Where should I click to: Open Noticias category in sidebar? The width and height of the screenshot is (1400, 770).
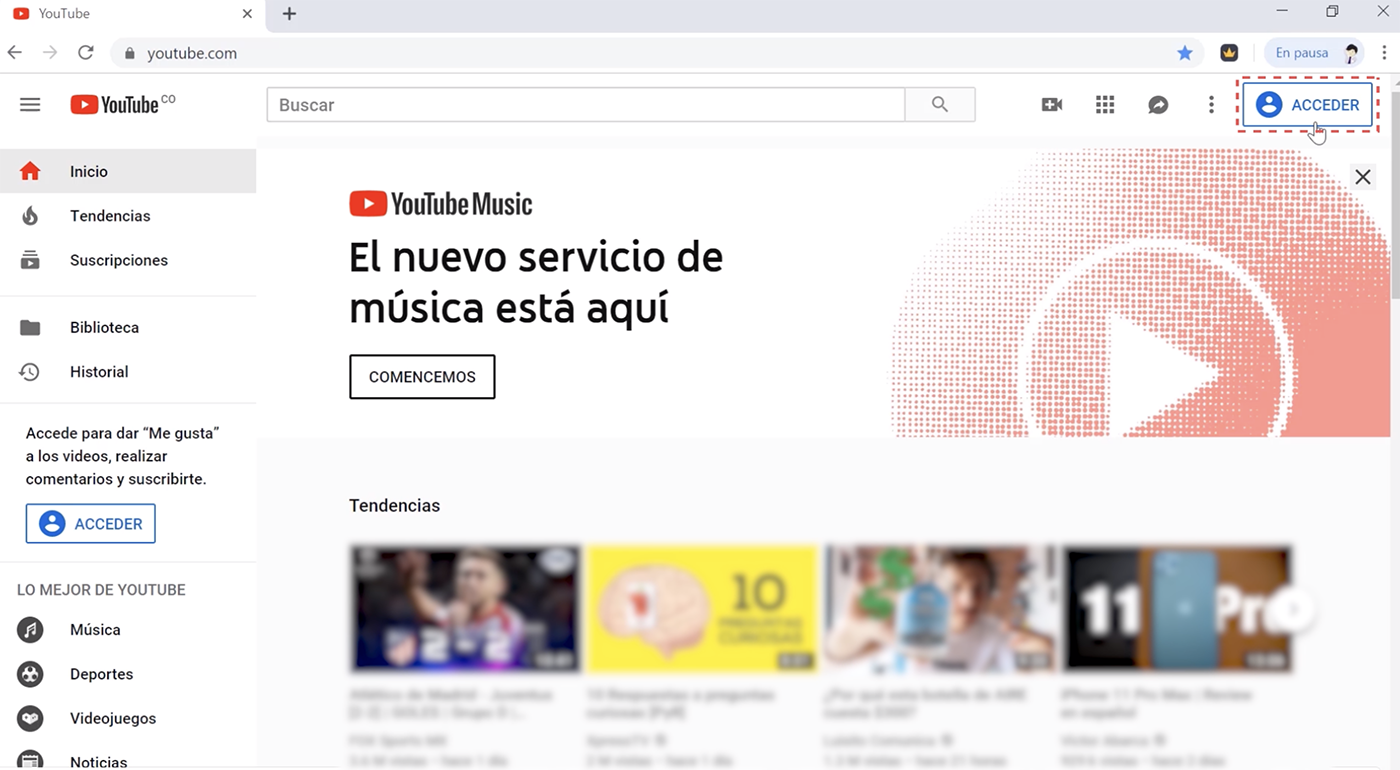(x=128, y=760)
